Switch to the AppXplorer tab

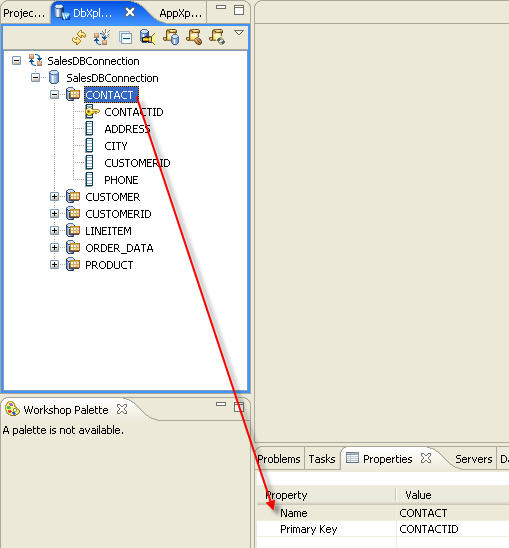181,13
